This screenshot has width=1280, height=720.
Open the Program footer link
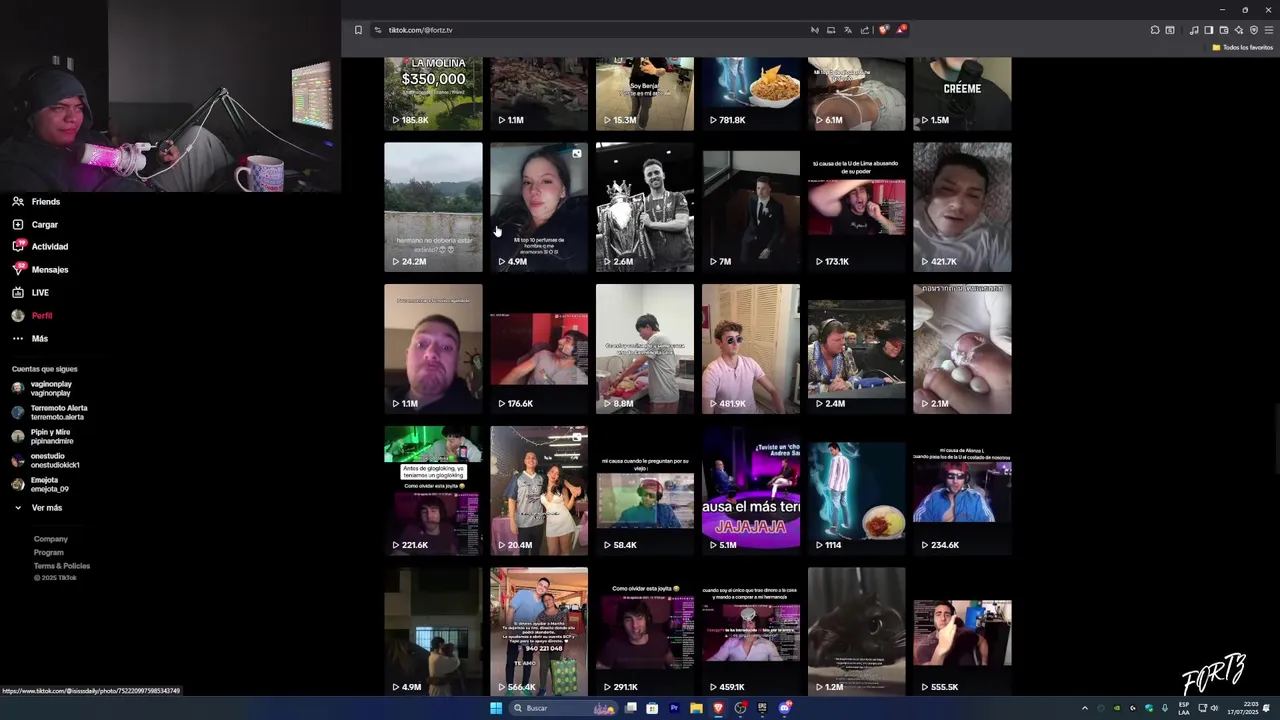pyautogui.click(x=49, y=553)
